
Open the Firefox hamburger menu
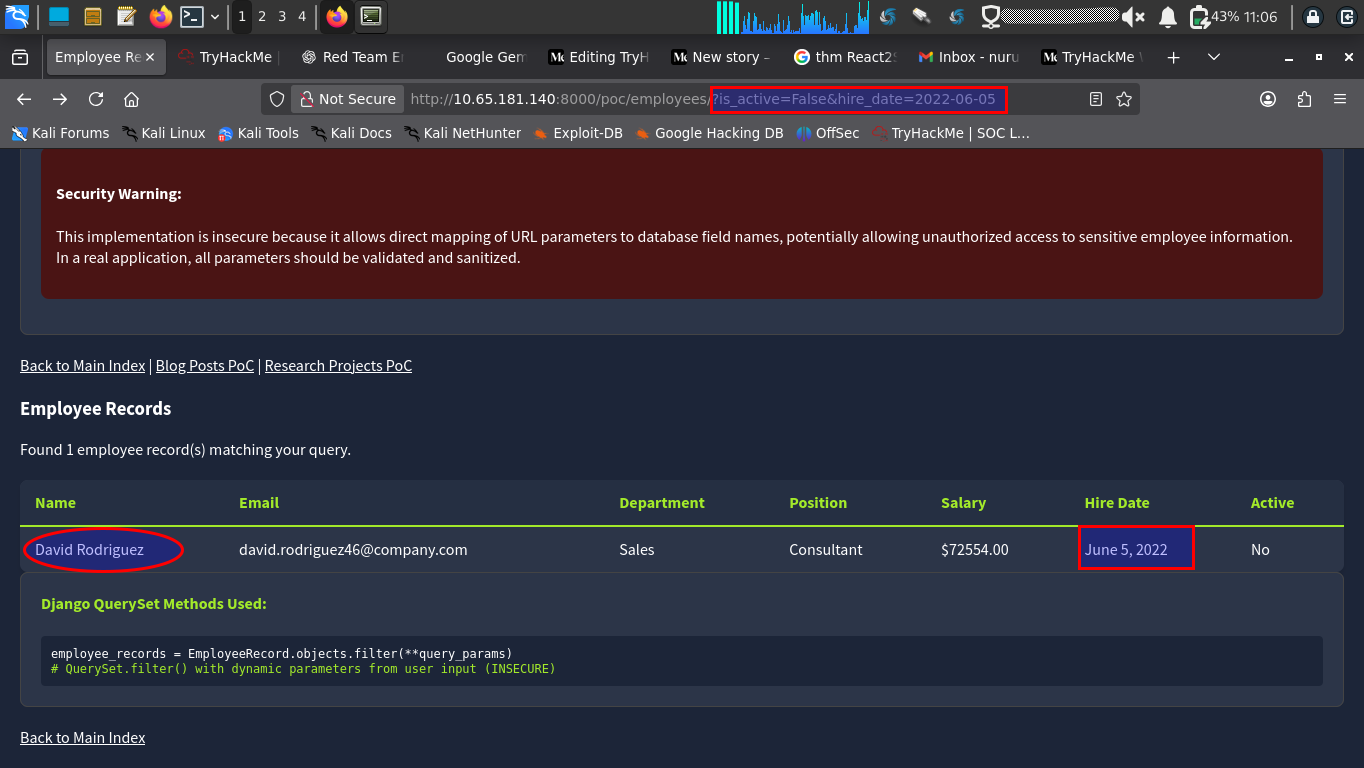tap(1340, 99)
